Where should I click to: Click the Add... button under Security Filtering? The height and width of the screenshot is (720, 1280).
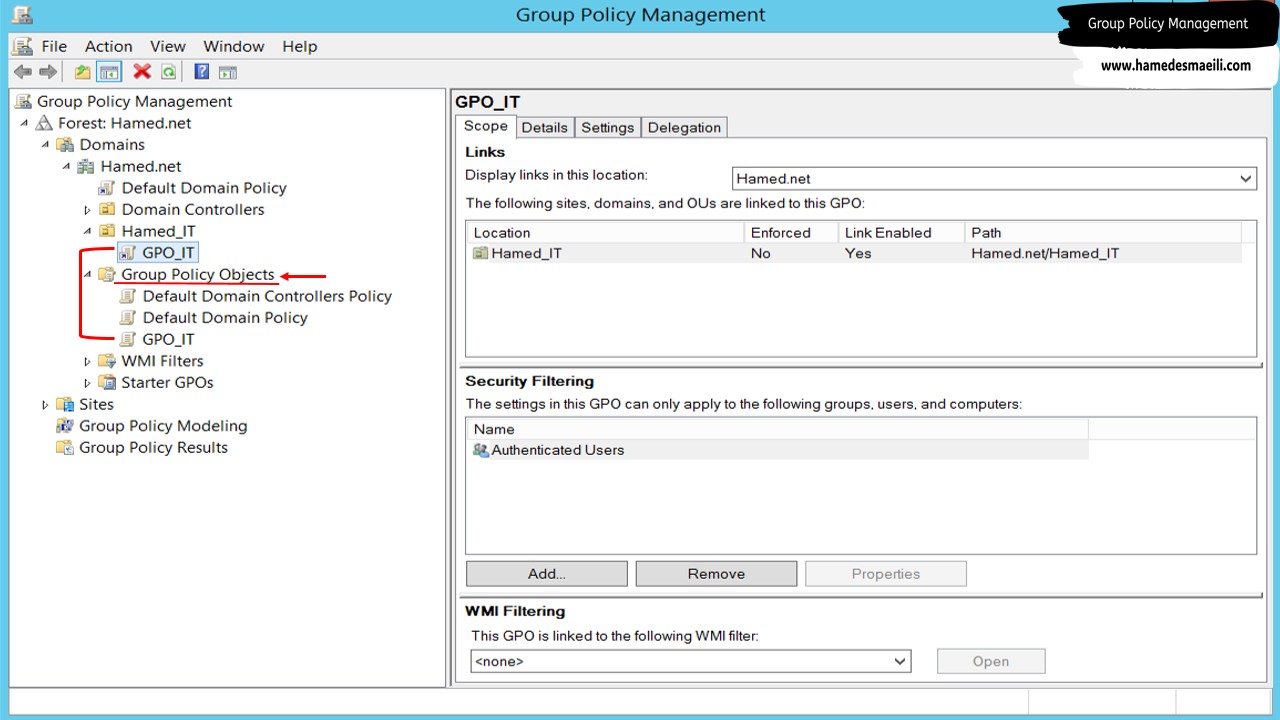(547, 574)
